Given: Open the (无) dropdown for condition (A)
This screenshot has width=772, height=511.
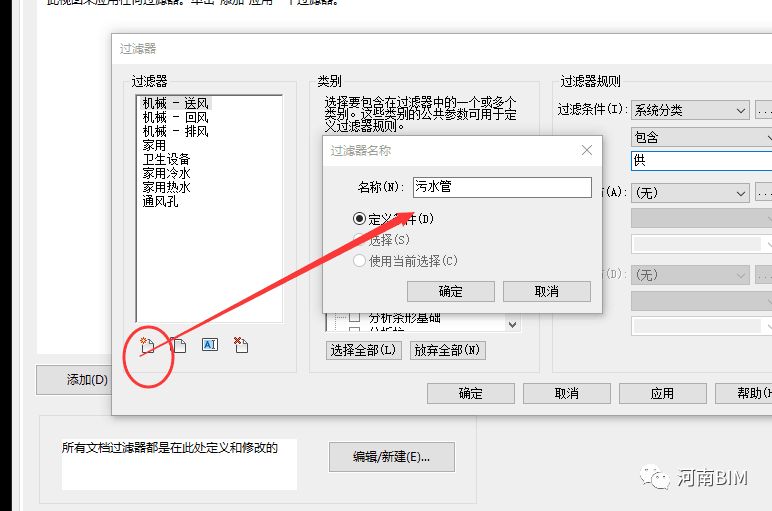Looking at the screenshot, I should [690, 192].
